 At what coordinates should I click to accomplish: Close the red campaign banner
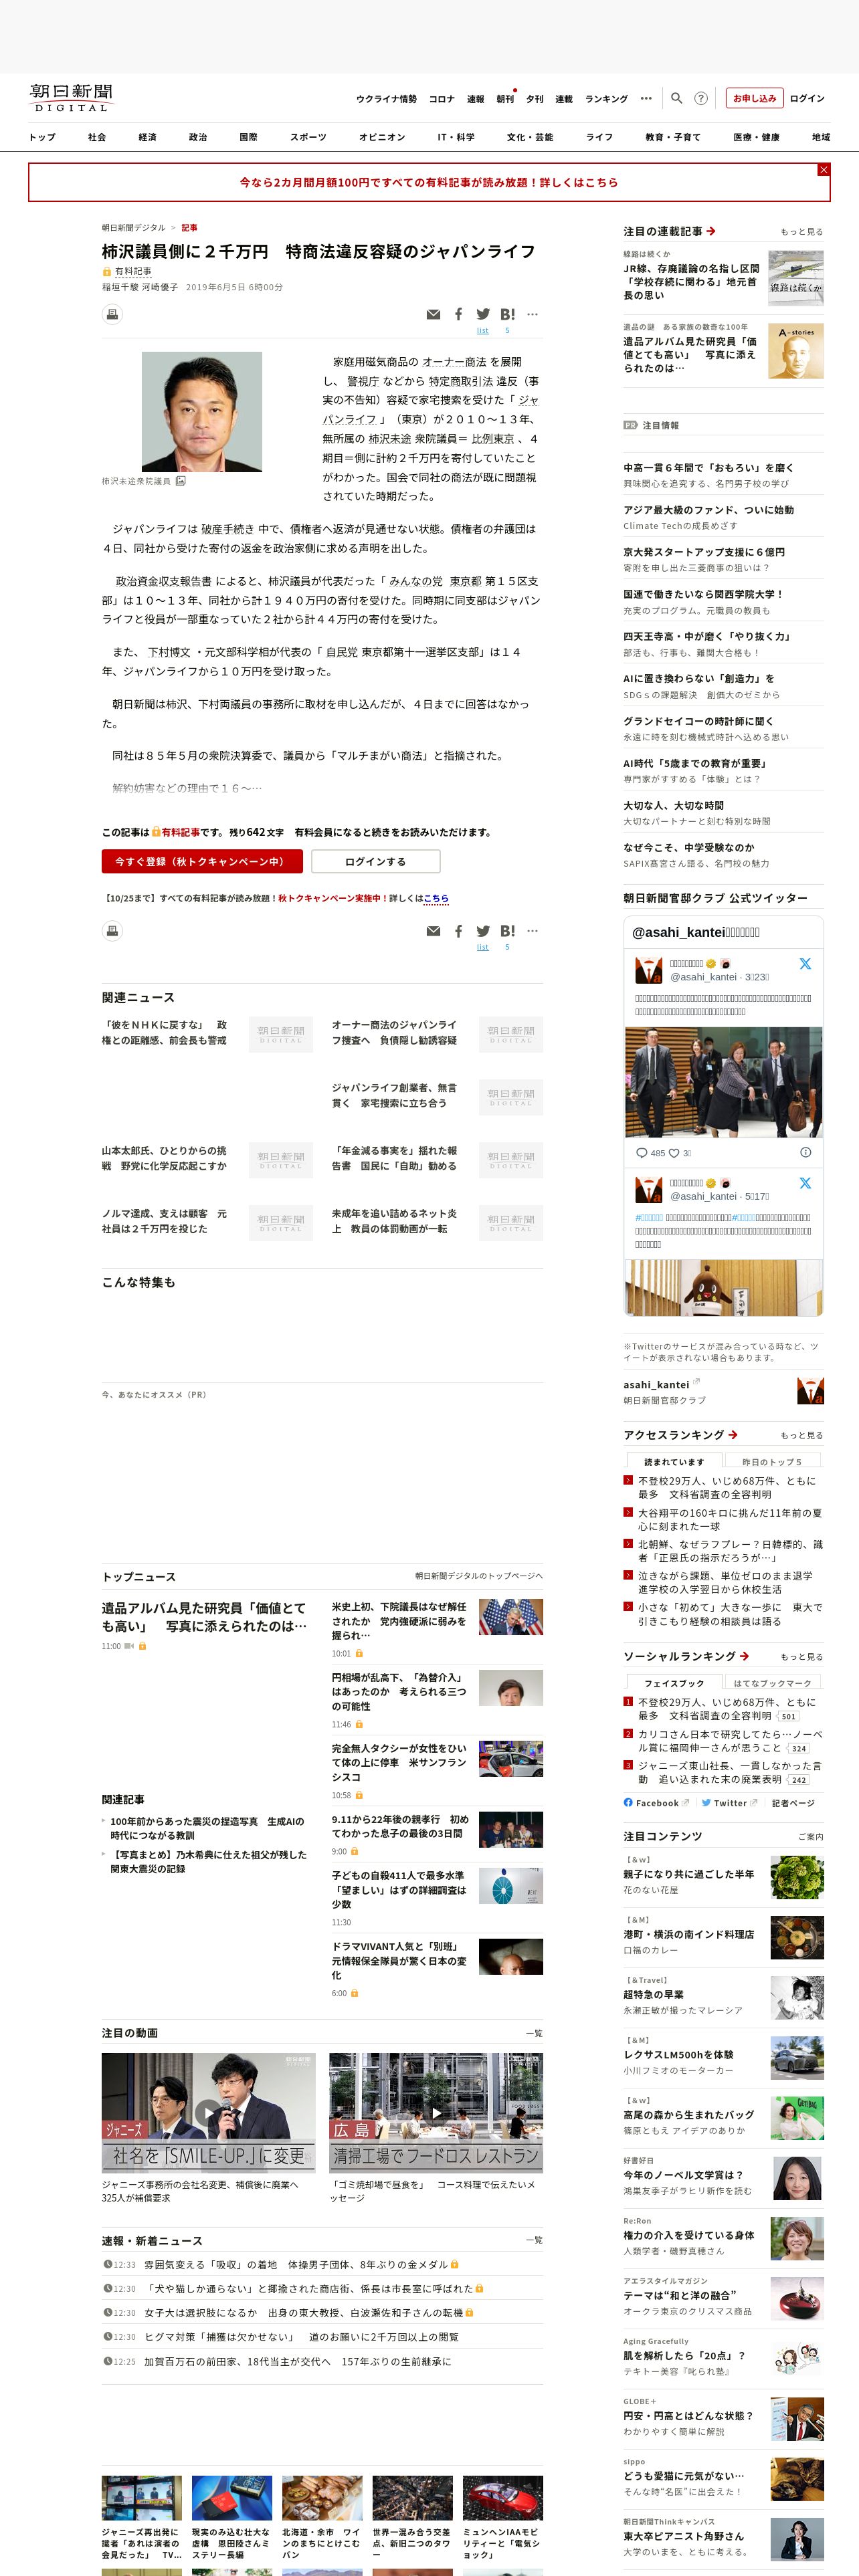click(824, 169)
